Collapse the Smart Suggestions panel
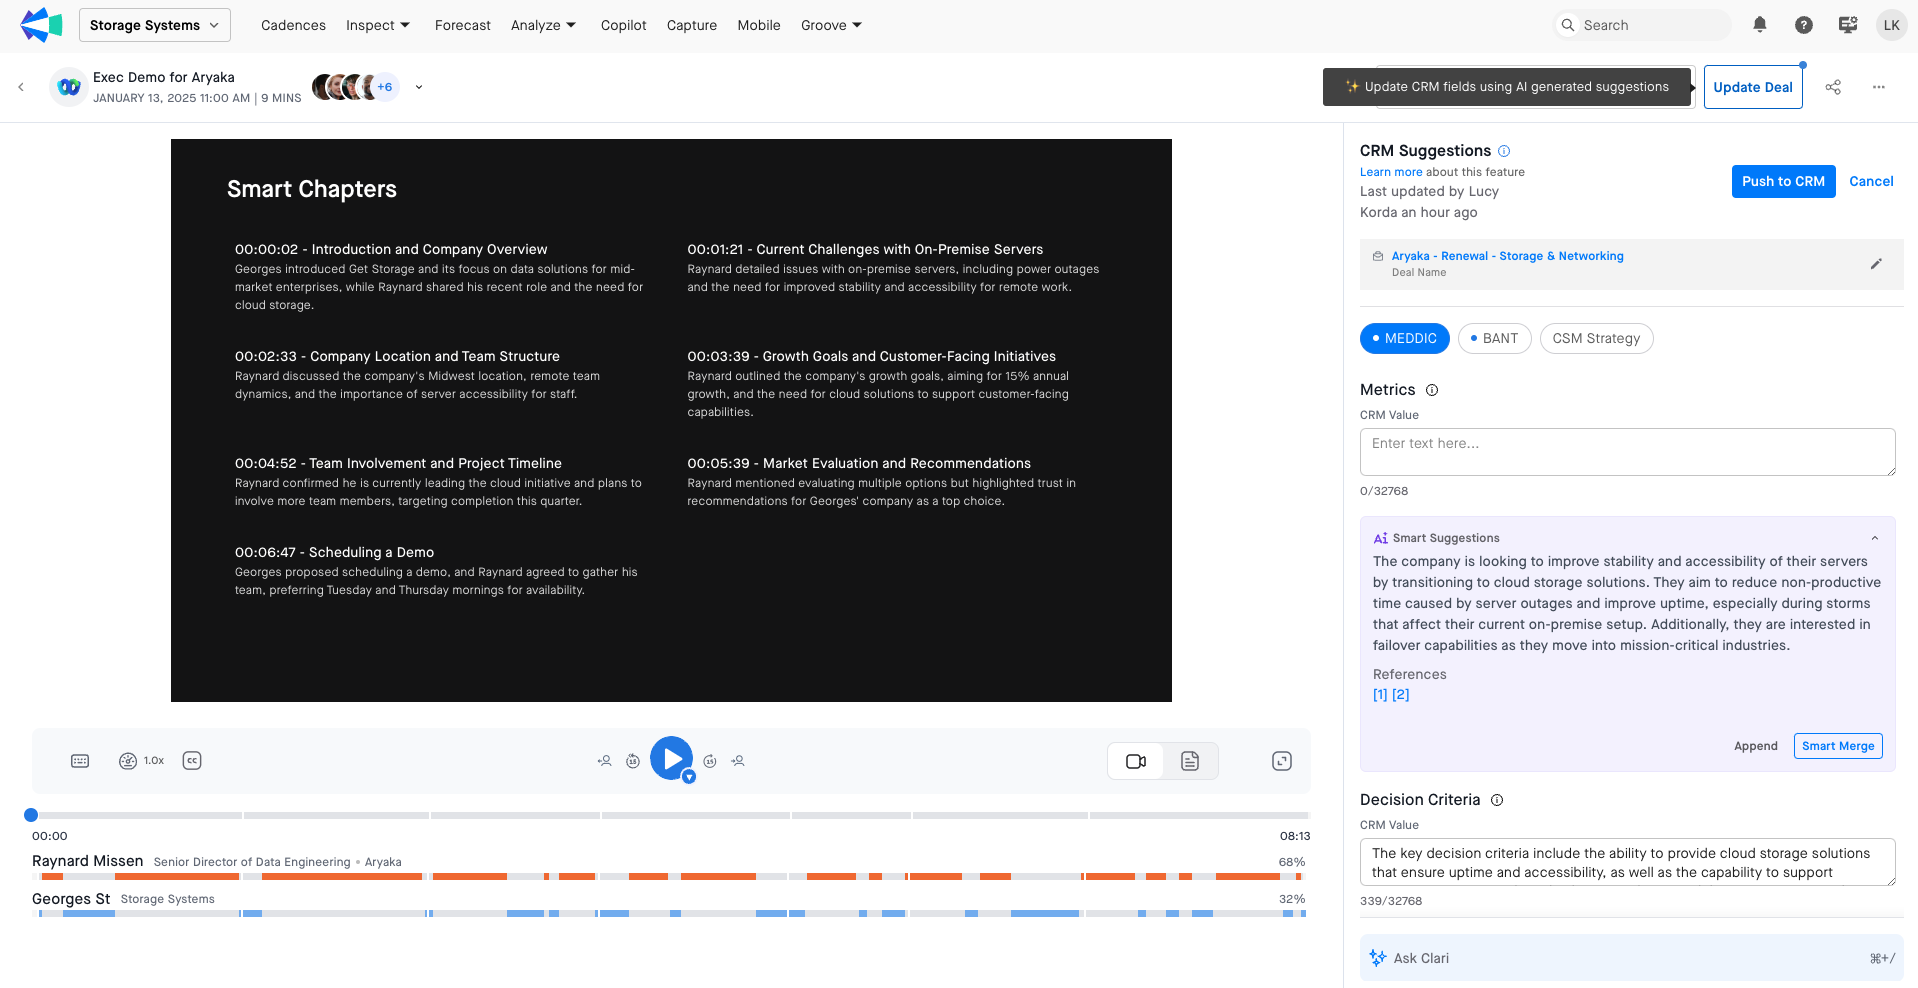The image size is (1918, 988). click(x=1874, y=538)
